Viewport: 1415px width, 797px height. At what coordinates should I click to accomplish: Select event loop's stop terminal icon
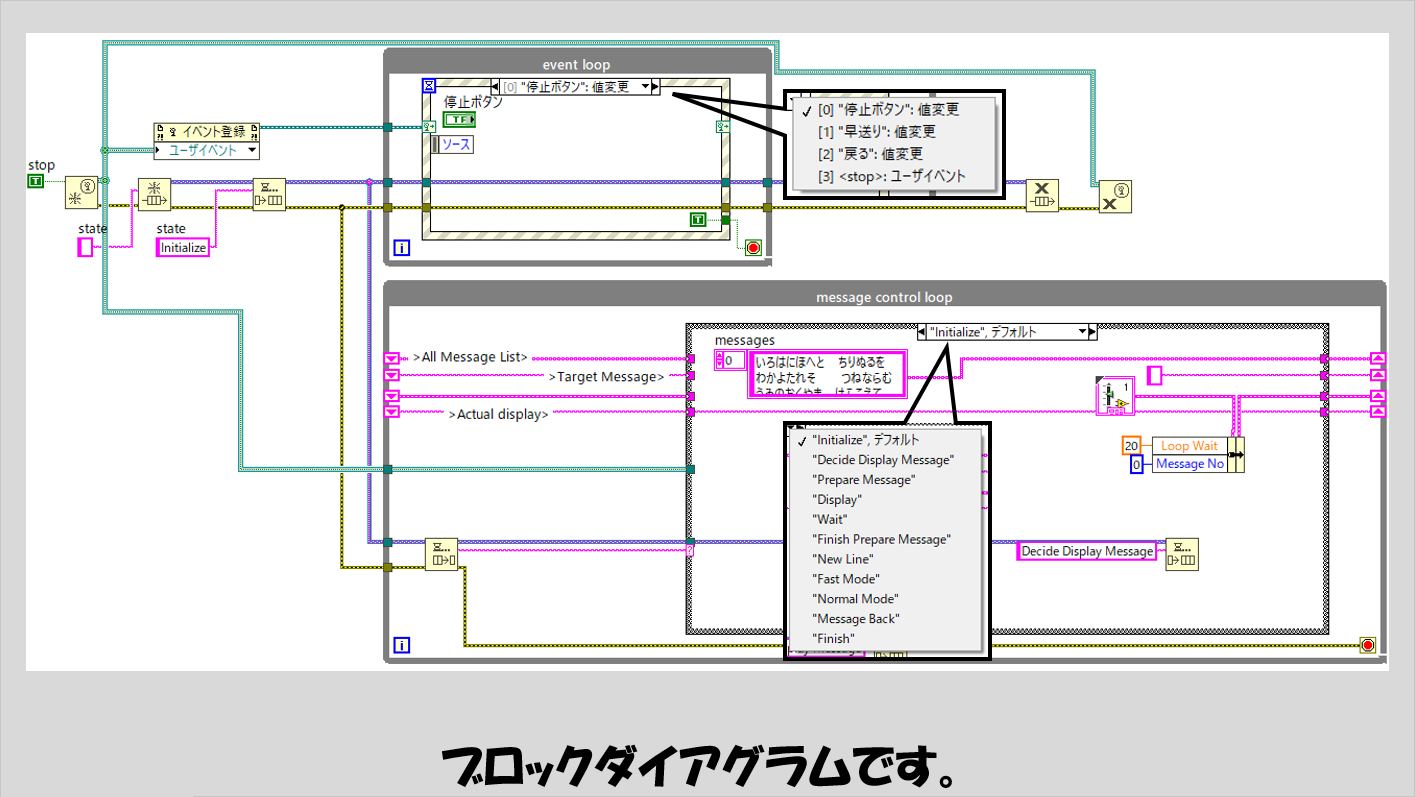point(753,248)
